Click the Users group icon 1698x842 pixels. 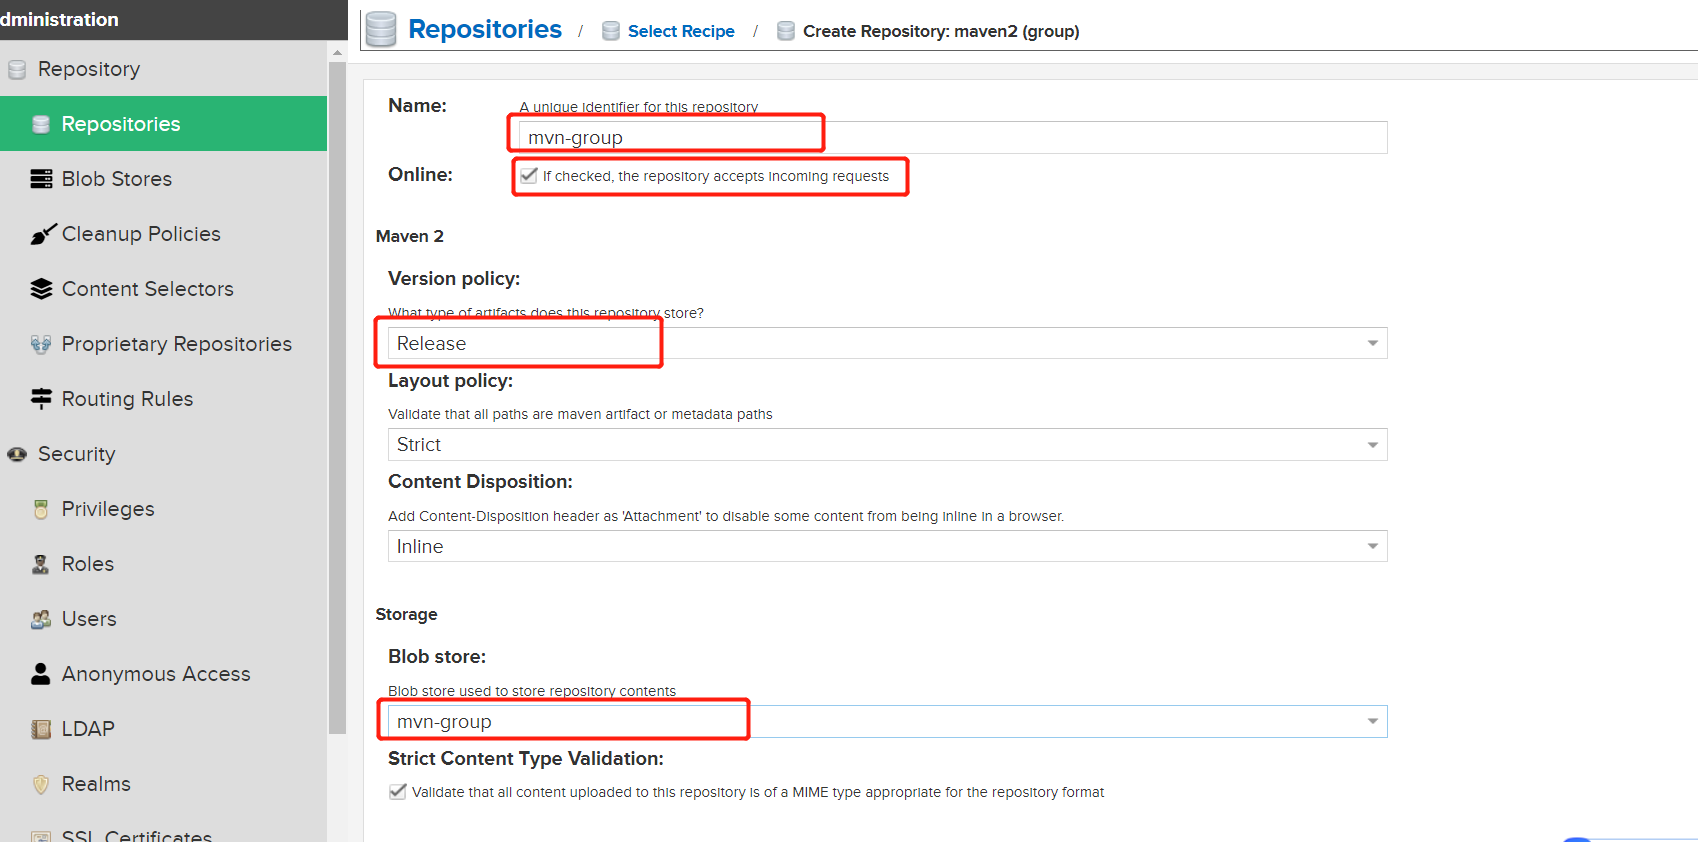(41, 619)
